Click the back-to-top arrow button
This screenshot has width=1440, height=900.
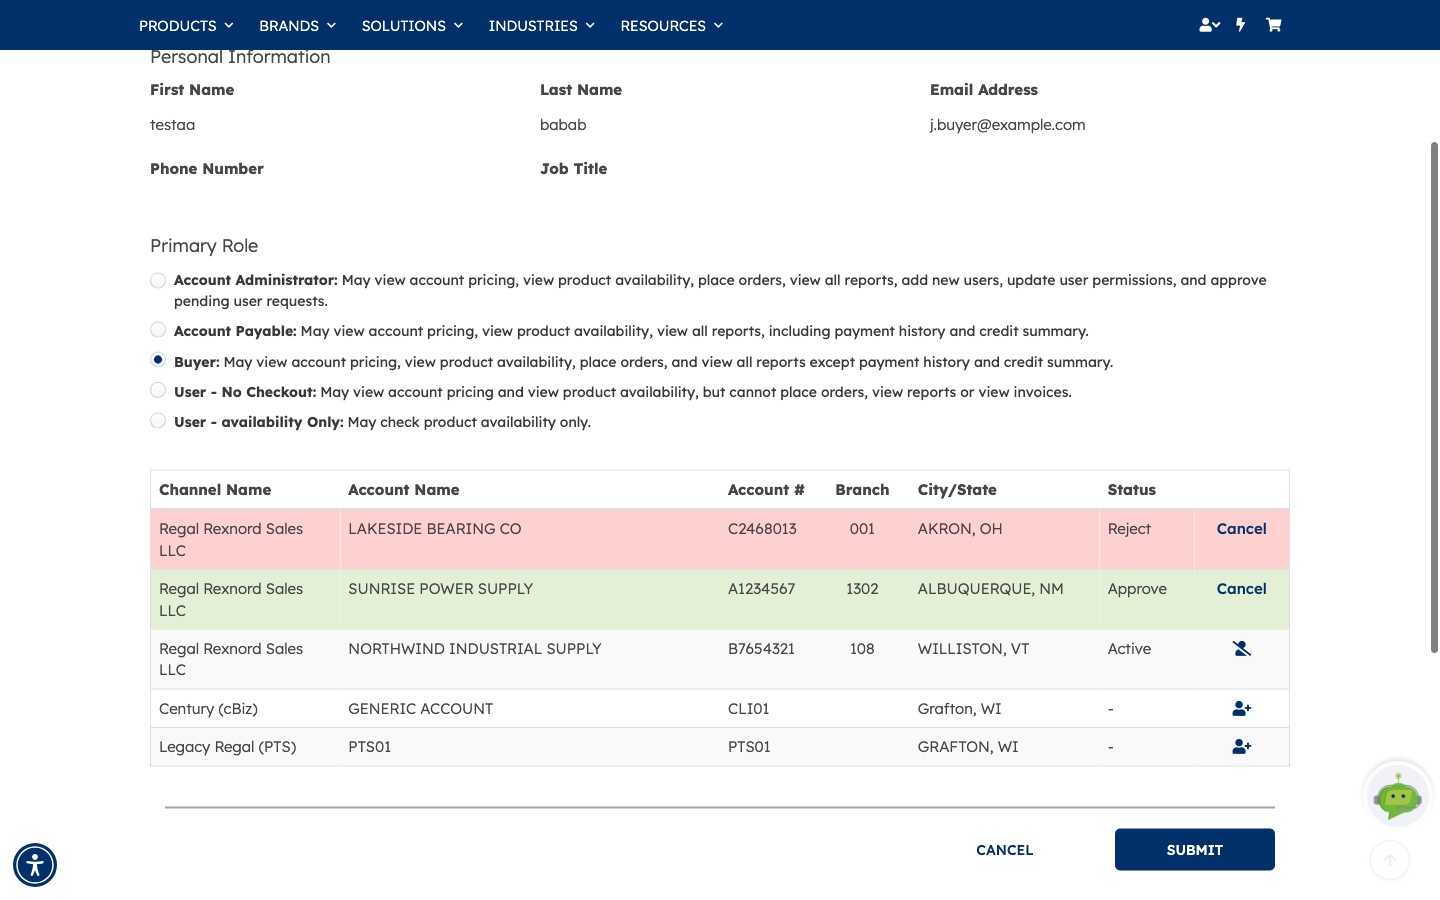tap(1390, 860)
